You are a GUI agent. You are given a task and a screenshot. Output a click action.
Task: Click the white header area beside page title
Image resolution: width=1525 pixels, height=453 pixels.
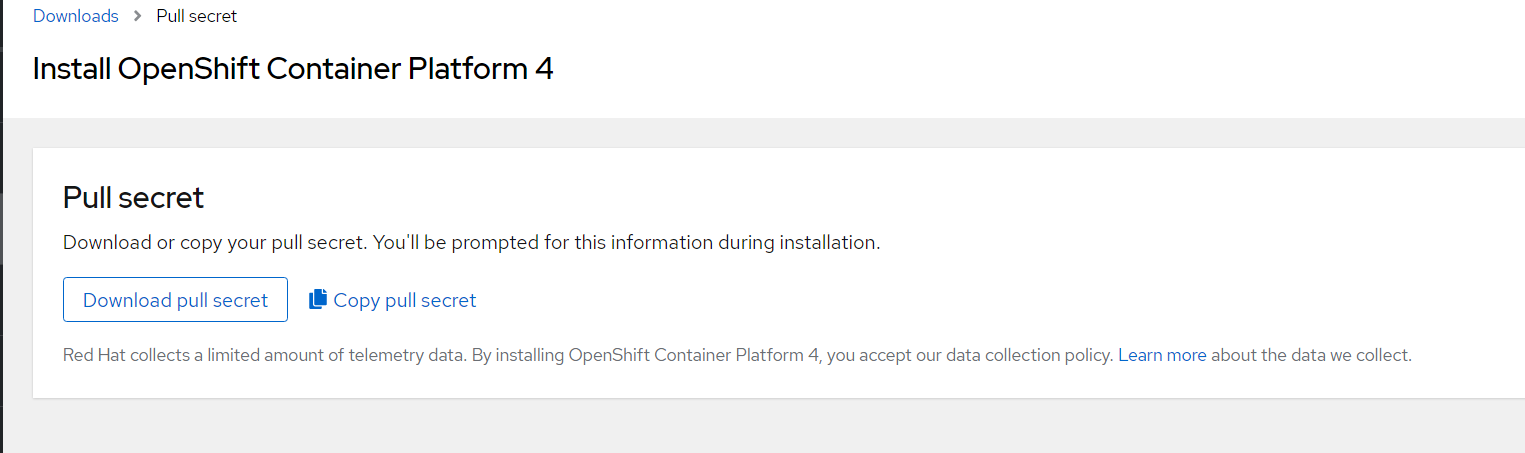1000,69
